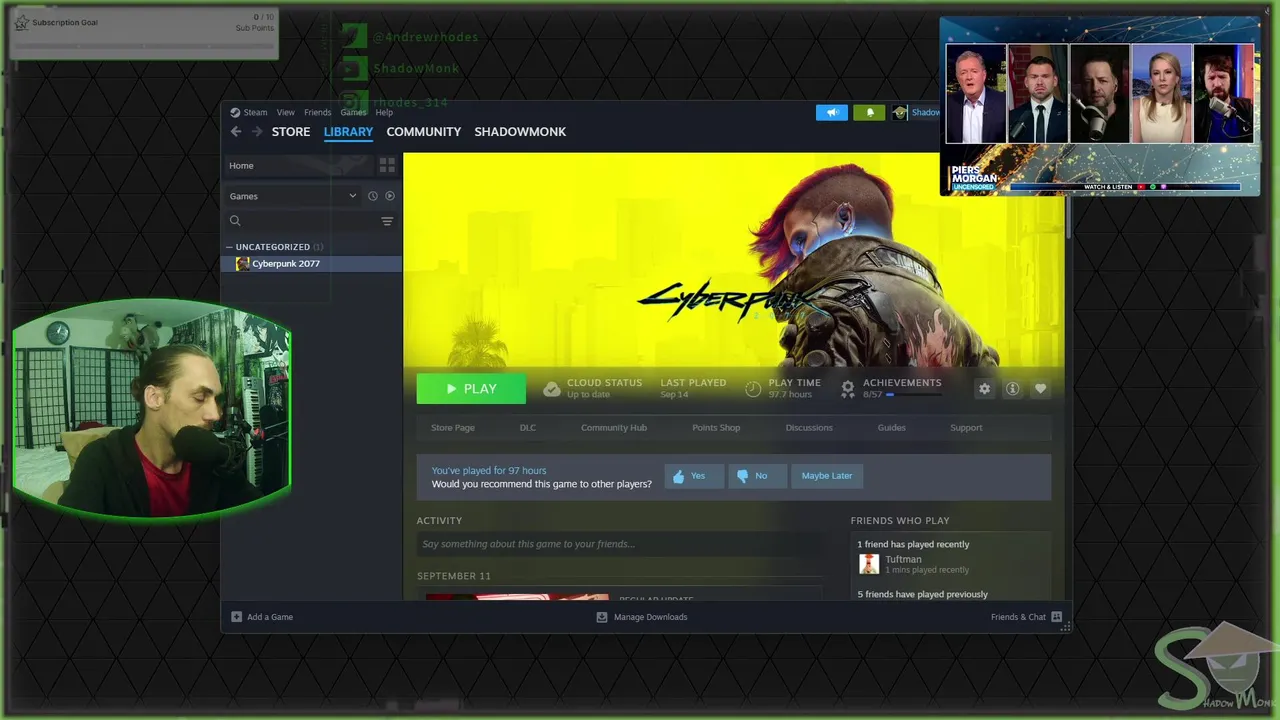
Task: Switch to the STORE tab
Action: pos(291,132)
